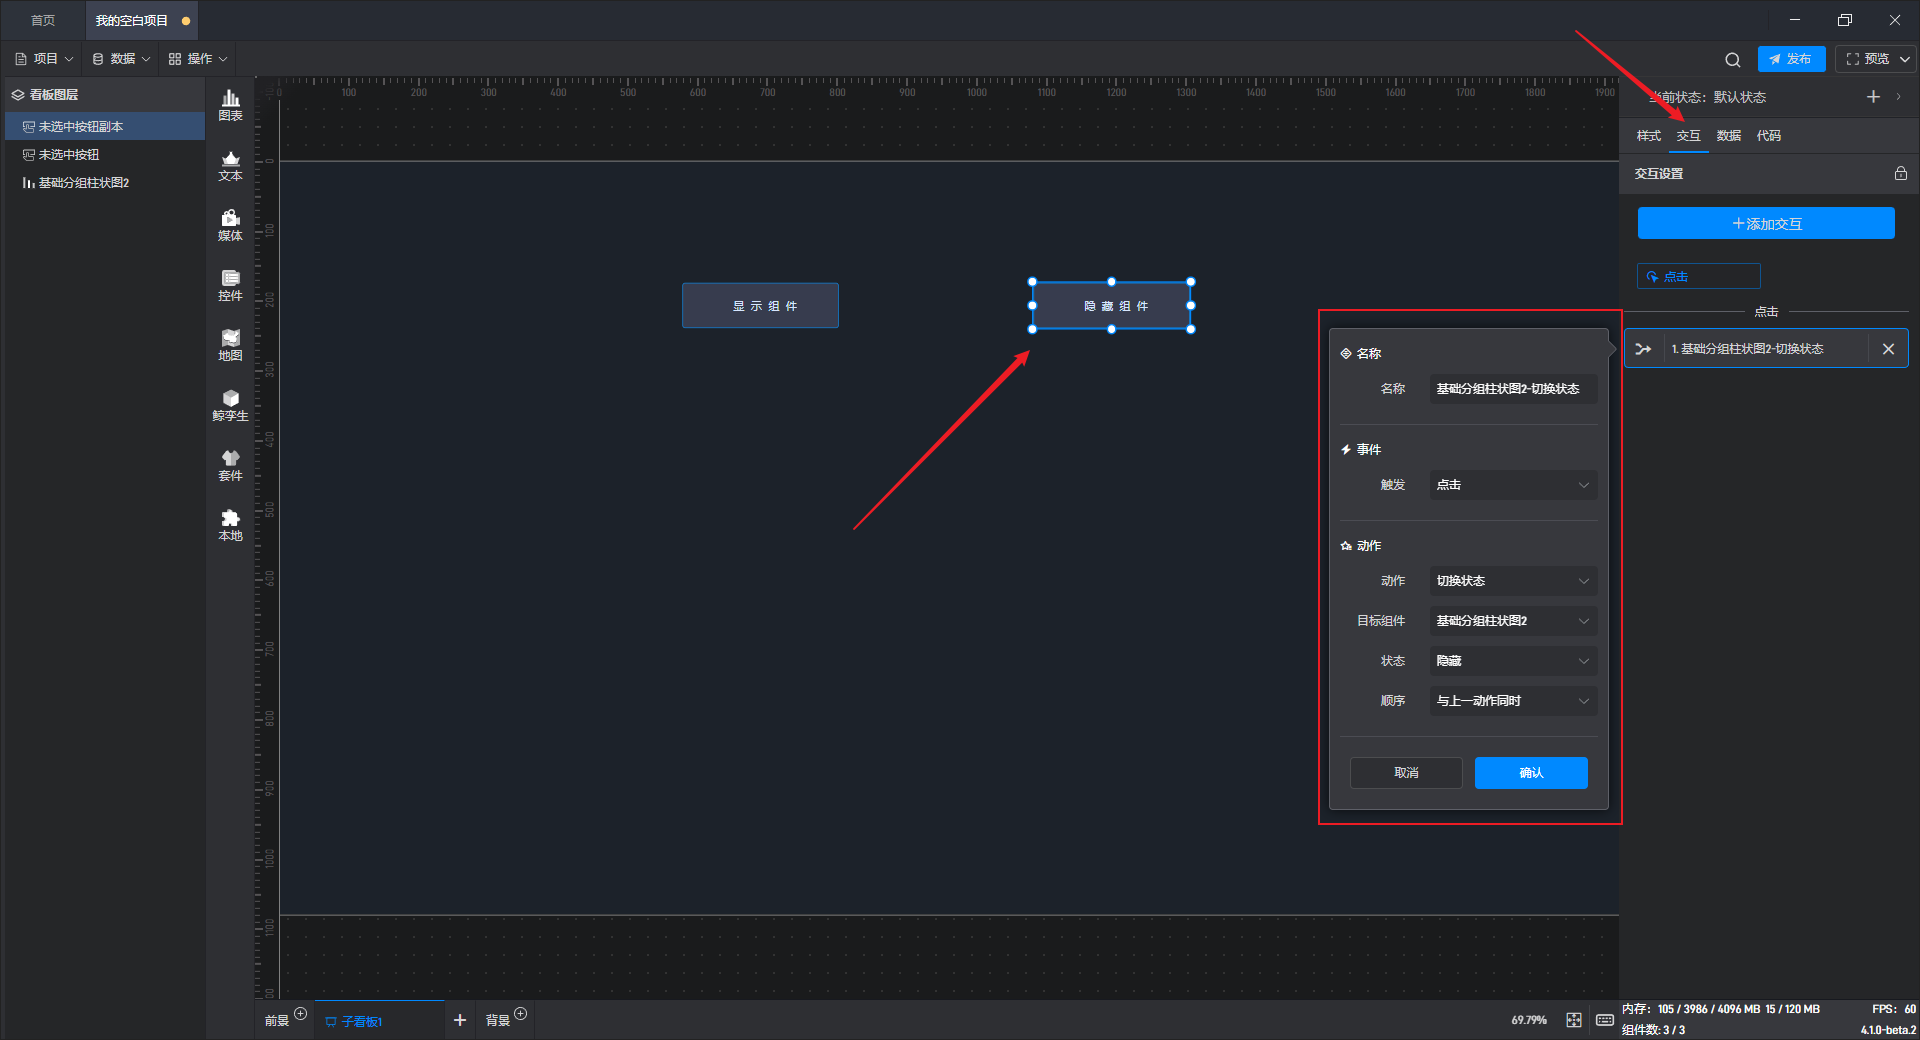Select layer 未选中按钮副本

click(x=105, y=127)
